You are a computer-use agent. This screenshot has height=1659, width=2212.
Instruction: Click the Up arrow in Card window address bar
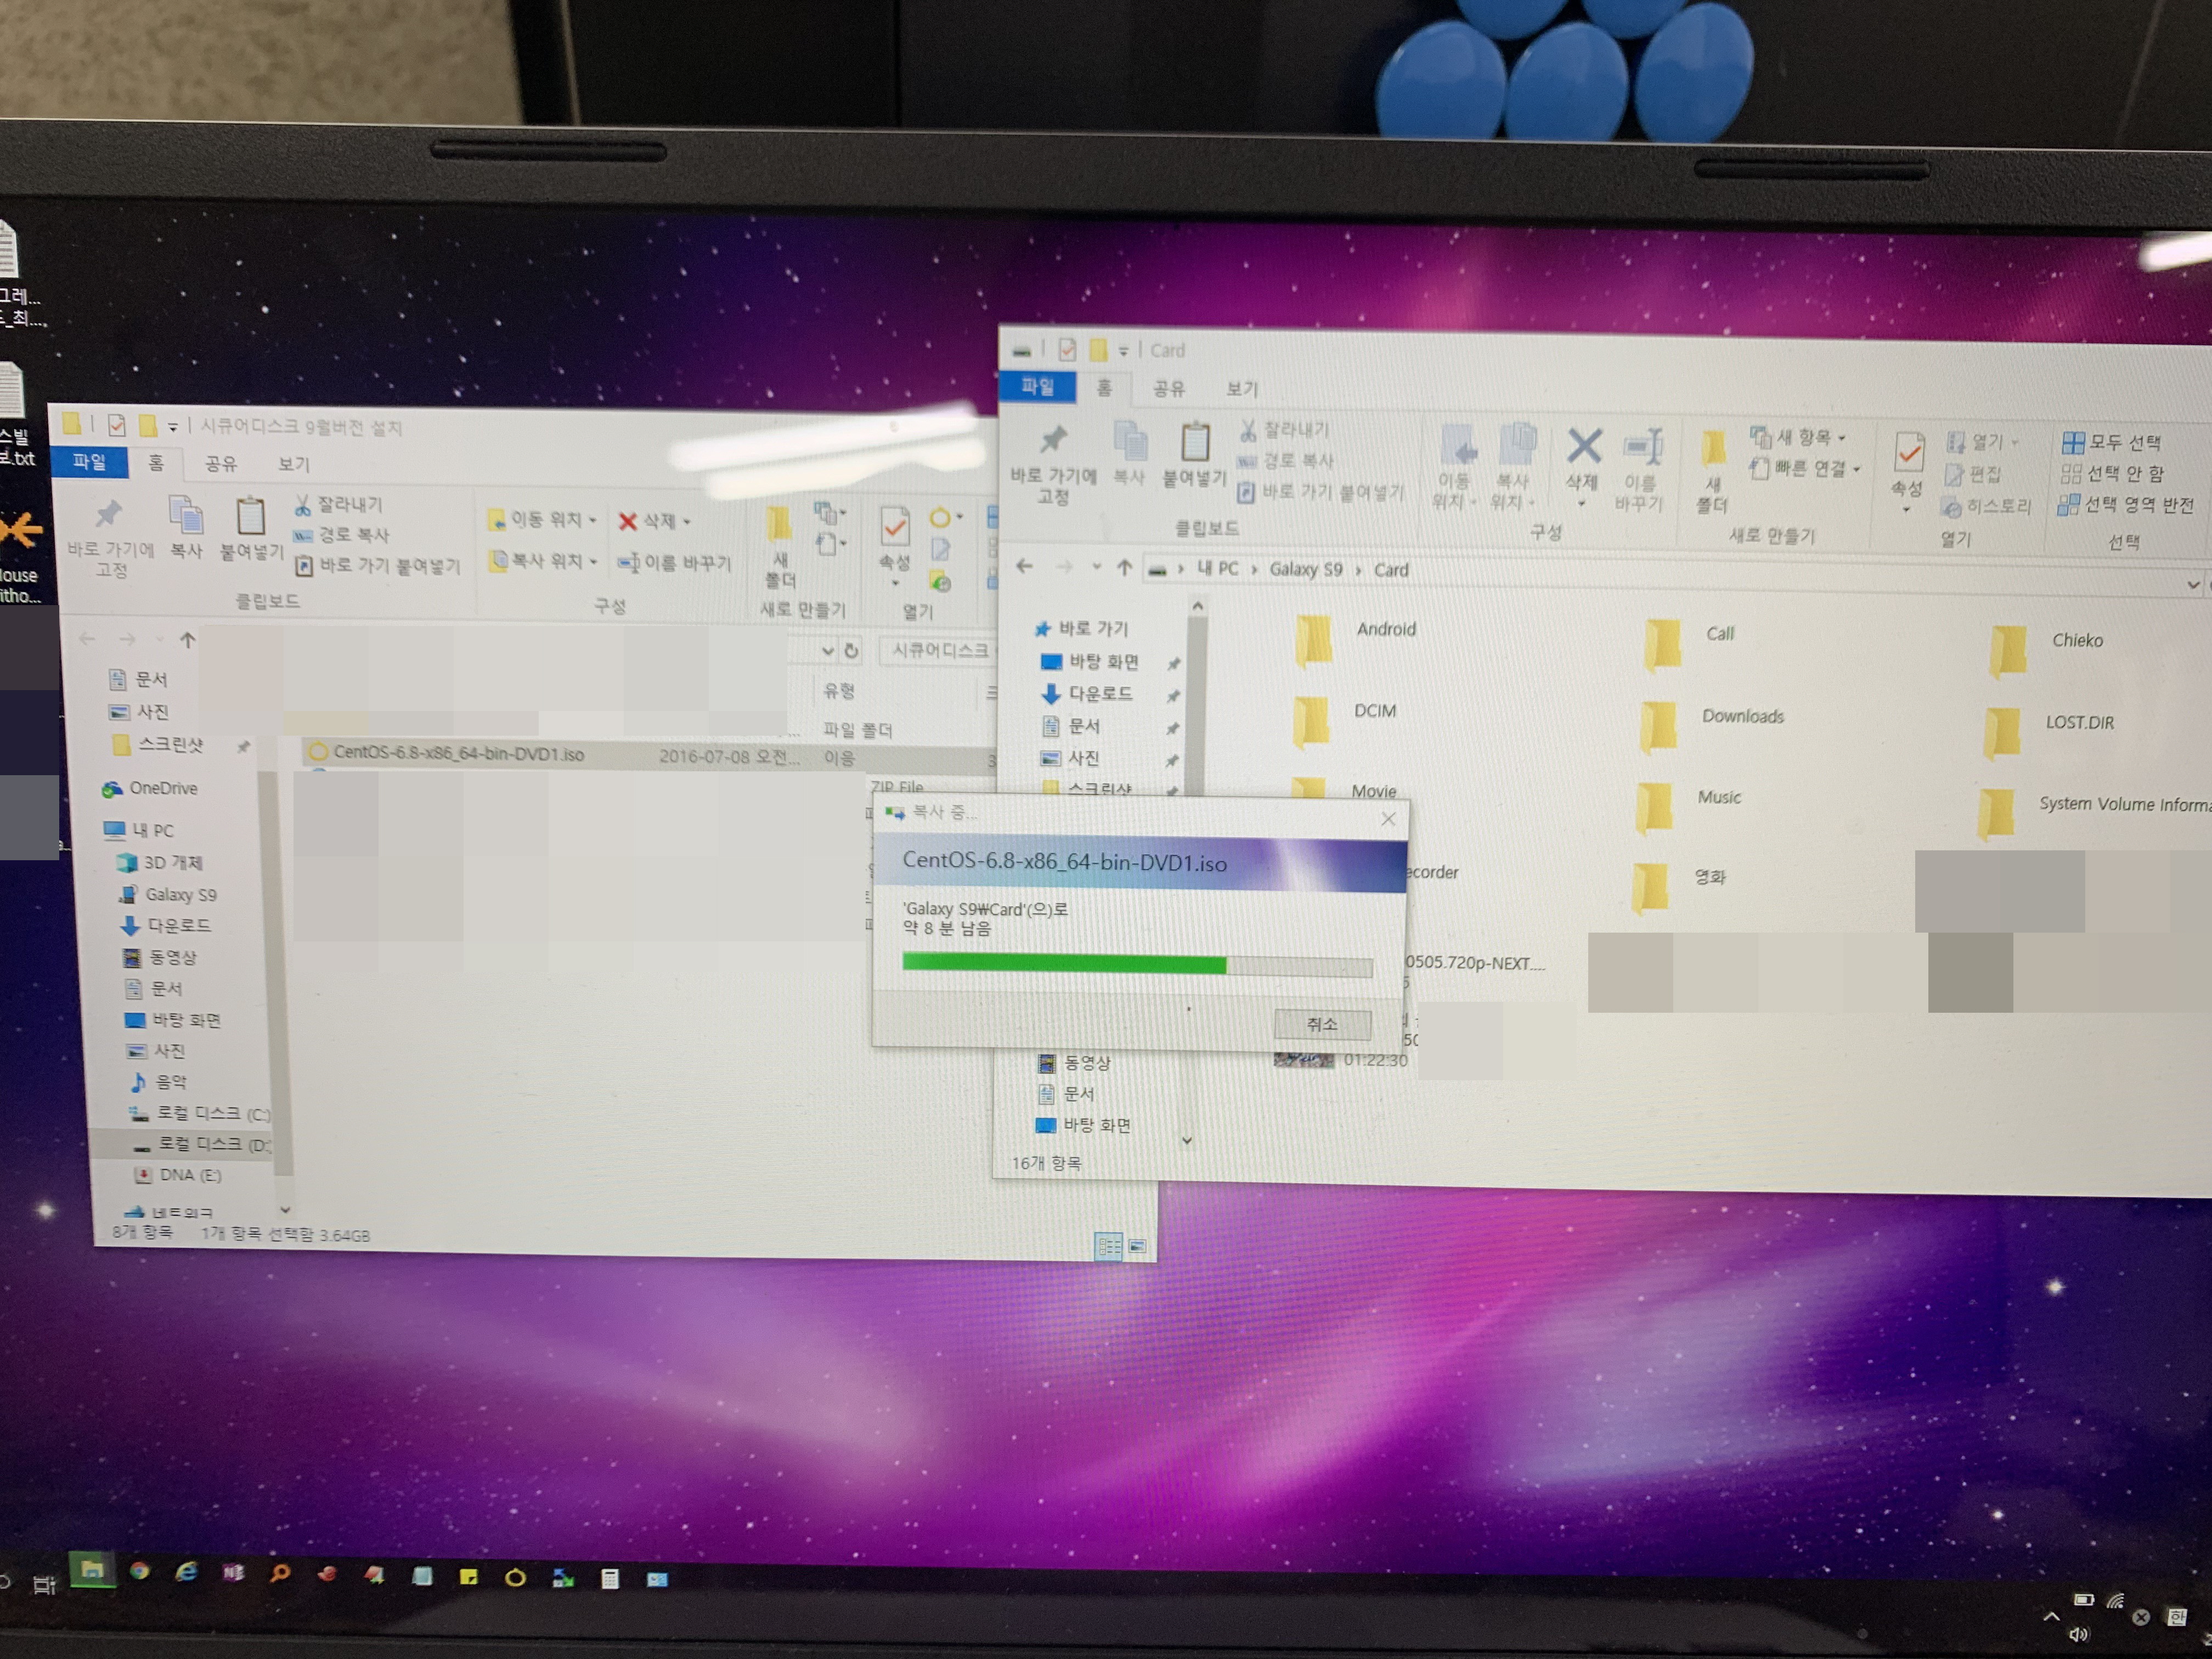pyautogui.click(x=1124, y=568)
